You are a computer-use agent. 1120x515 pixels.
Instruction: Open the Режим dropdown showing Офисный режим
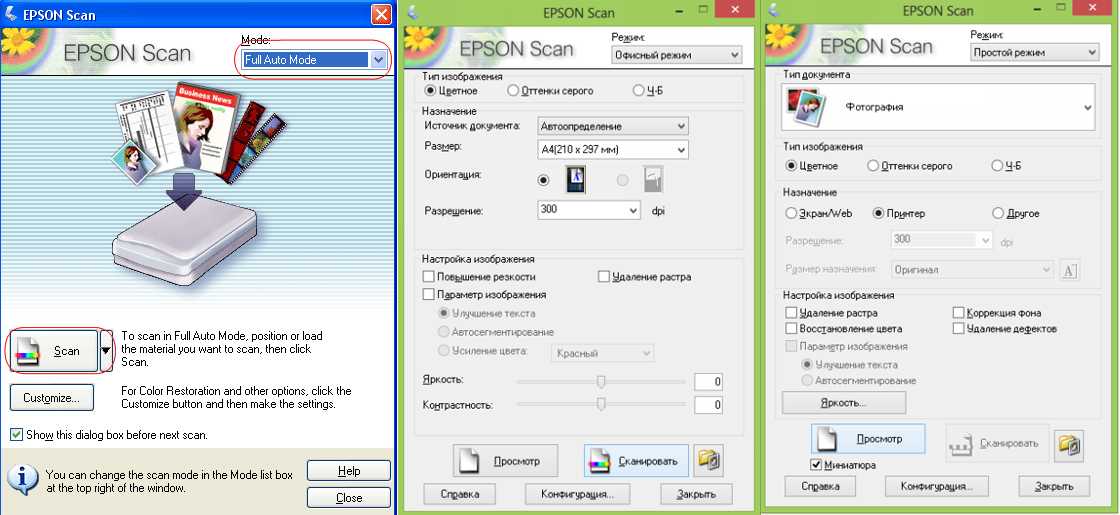(676, 55)
